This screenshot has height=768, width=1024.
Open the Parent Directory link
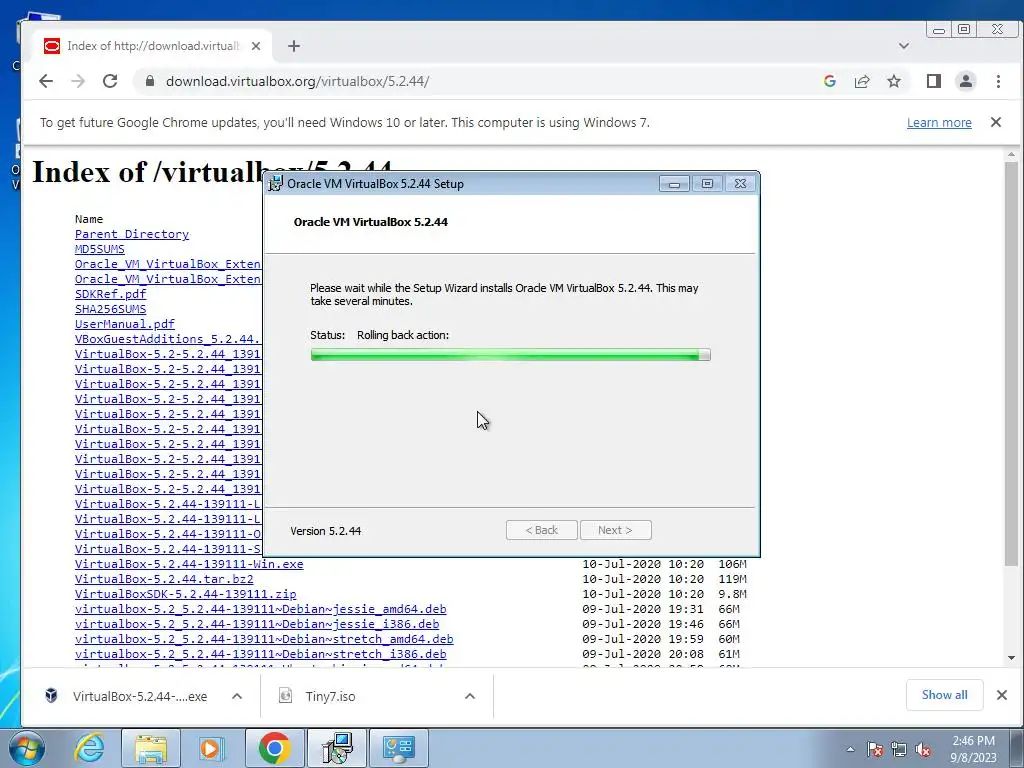click(132, 234)
